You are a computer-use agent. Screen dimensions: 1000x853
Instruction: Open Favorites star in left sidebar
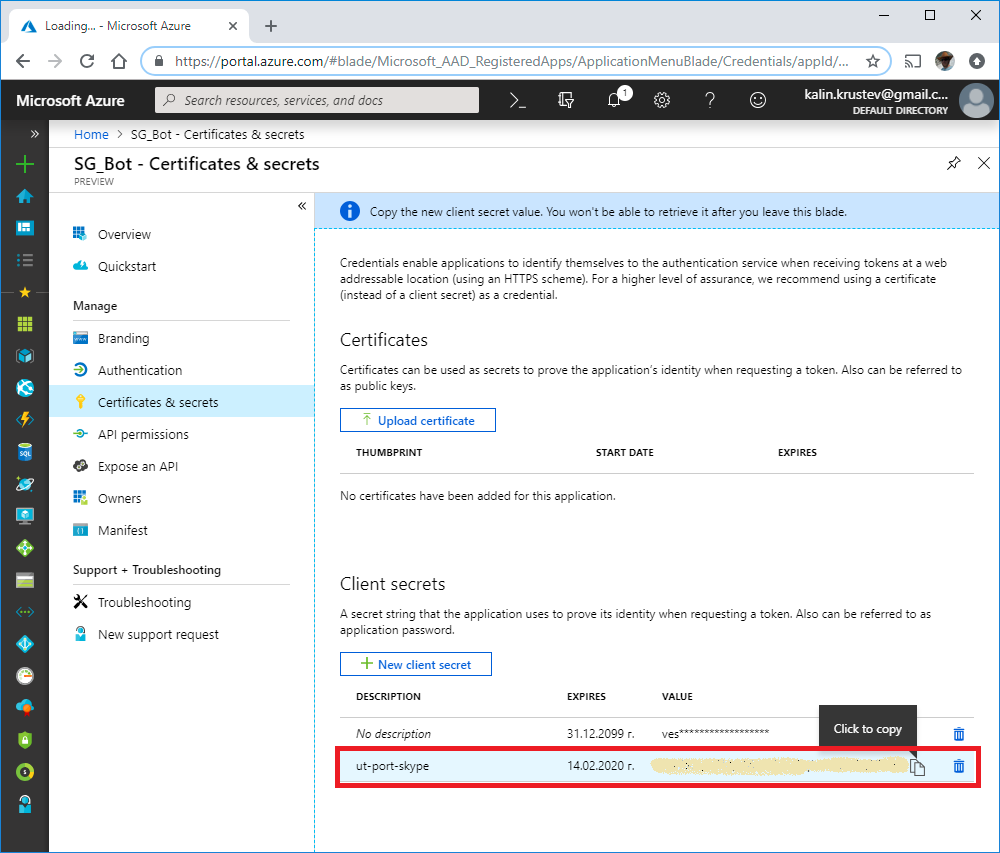(25, 292)
